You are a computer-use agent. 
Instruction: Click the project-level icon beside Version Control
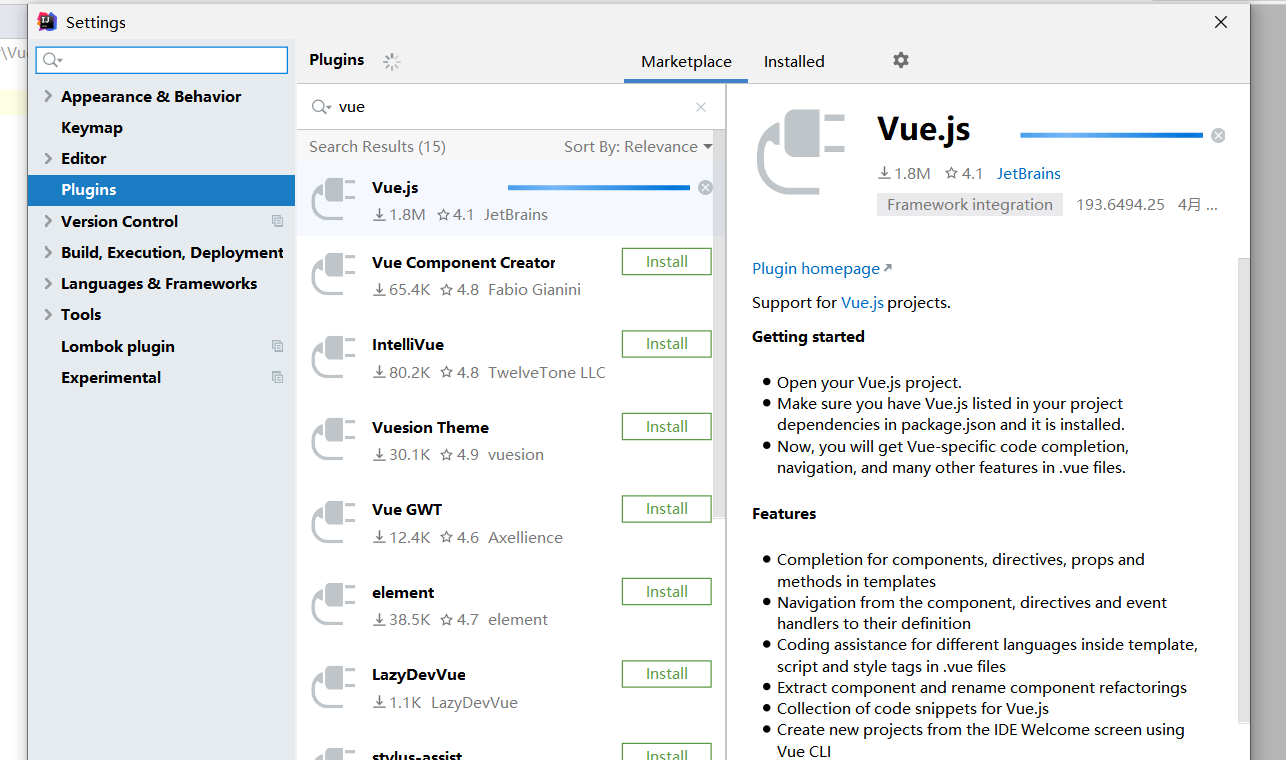[x=278, y=221]
